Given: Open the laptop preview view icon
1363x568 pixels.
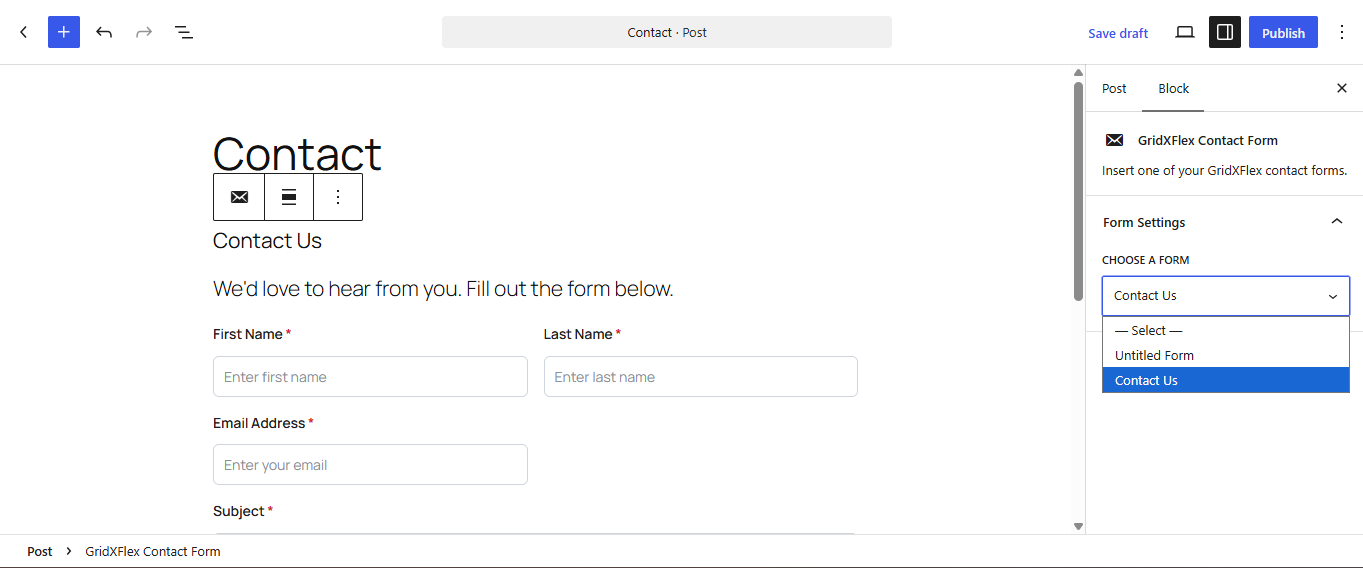Looking at the screenshot, I should [x=1185, y=32].
